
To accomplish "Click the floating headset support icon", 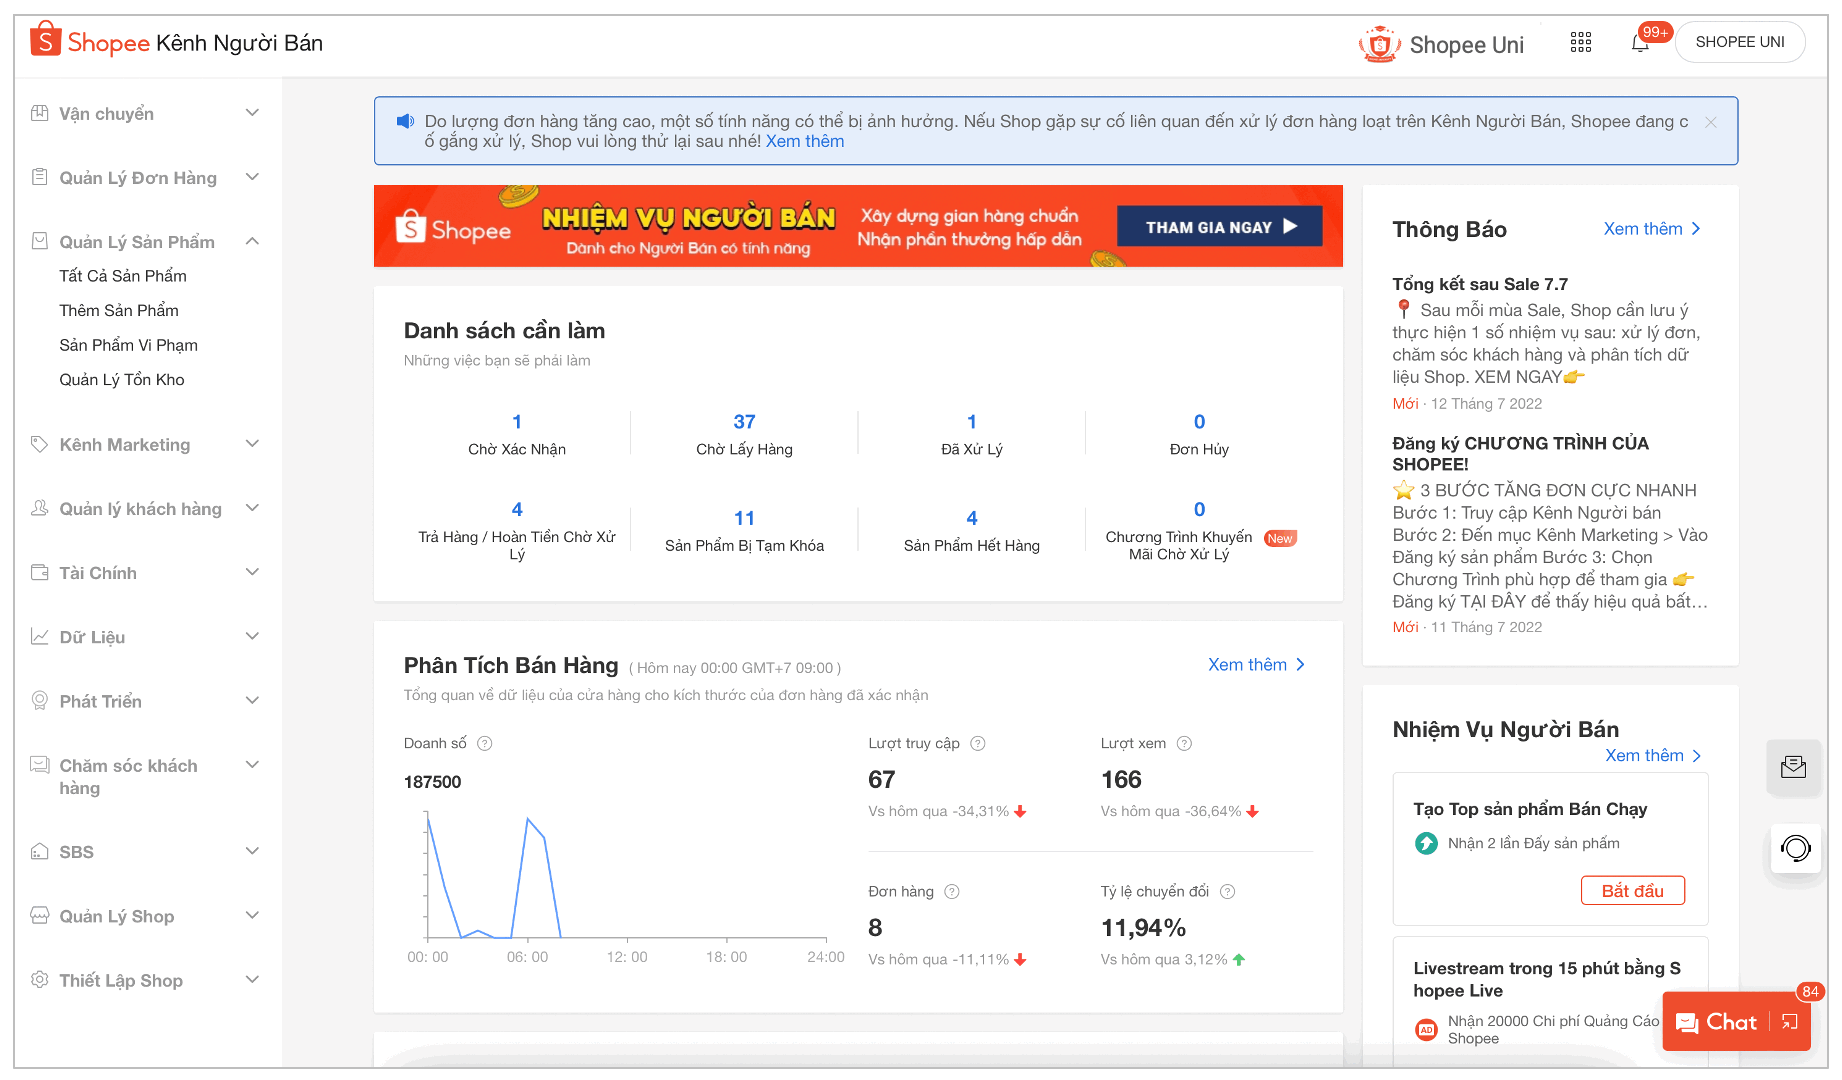I will click(1795, 848).
